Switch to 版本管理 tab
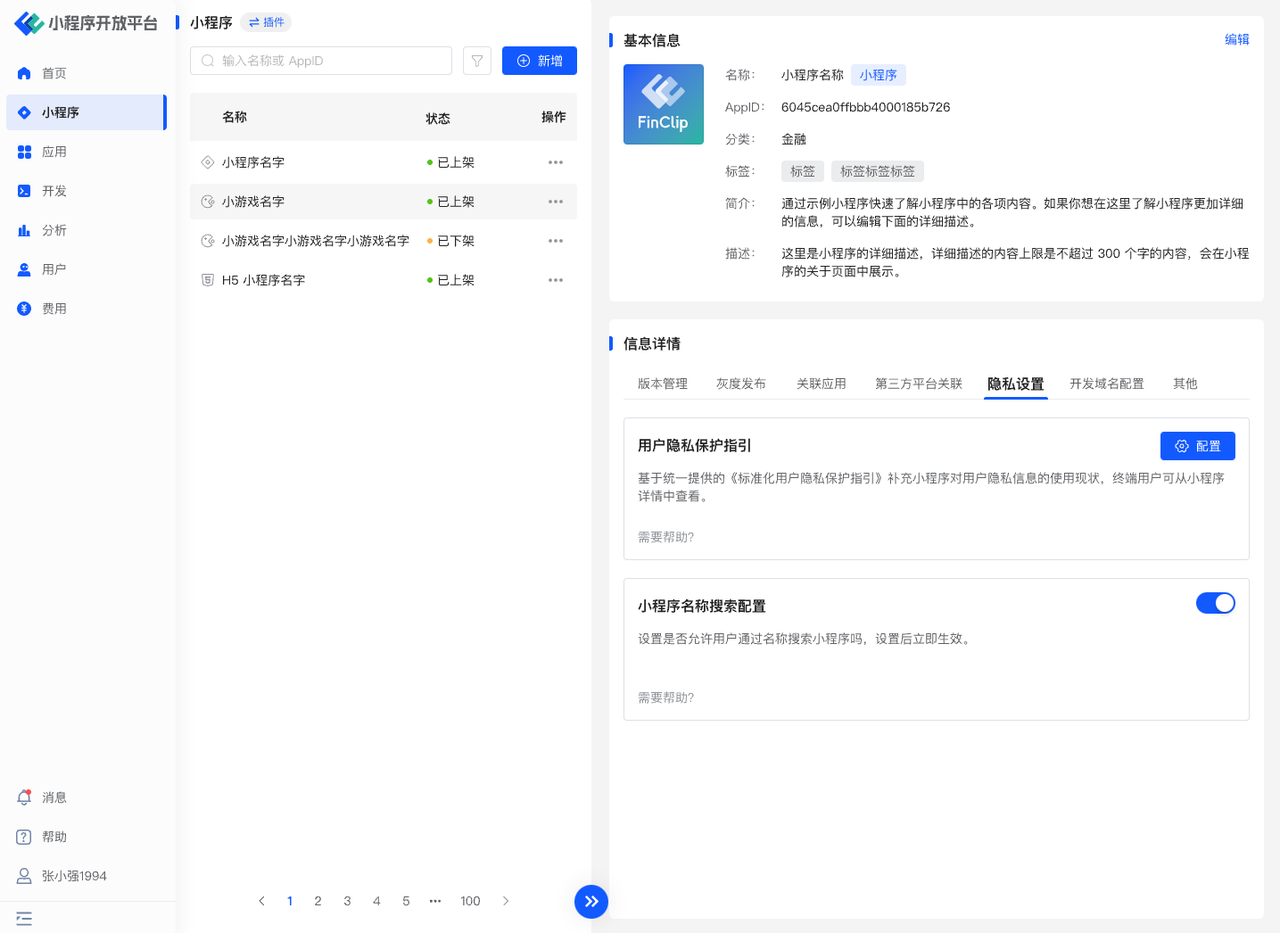 click(x=662, y=383)
